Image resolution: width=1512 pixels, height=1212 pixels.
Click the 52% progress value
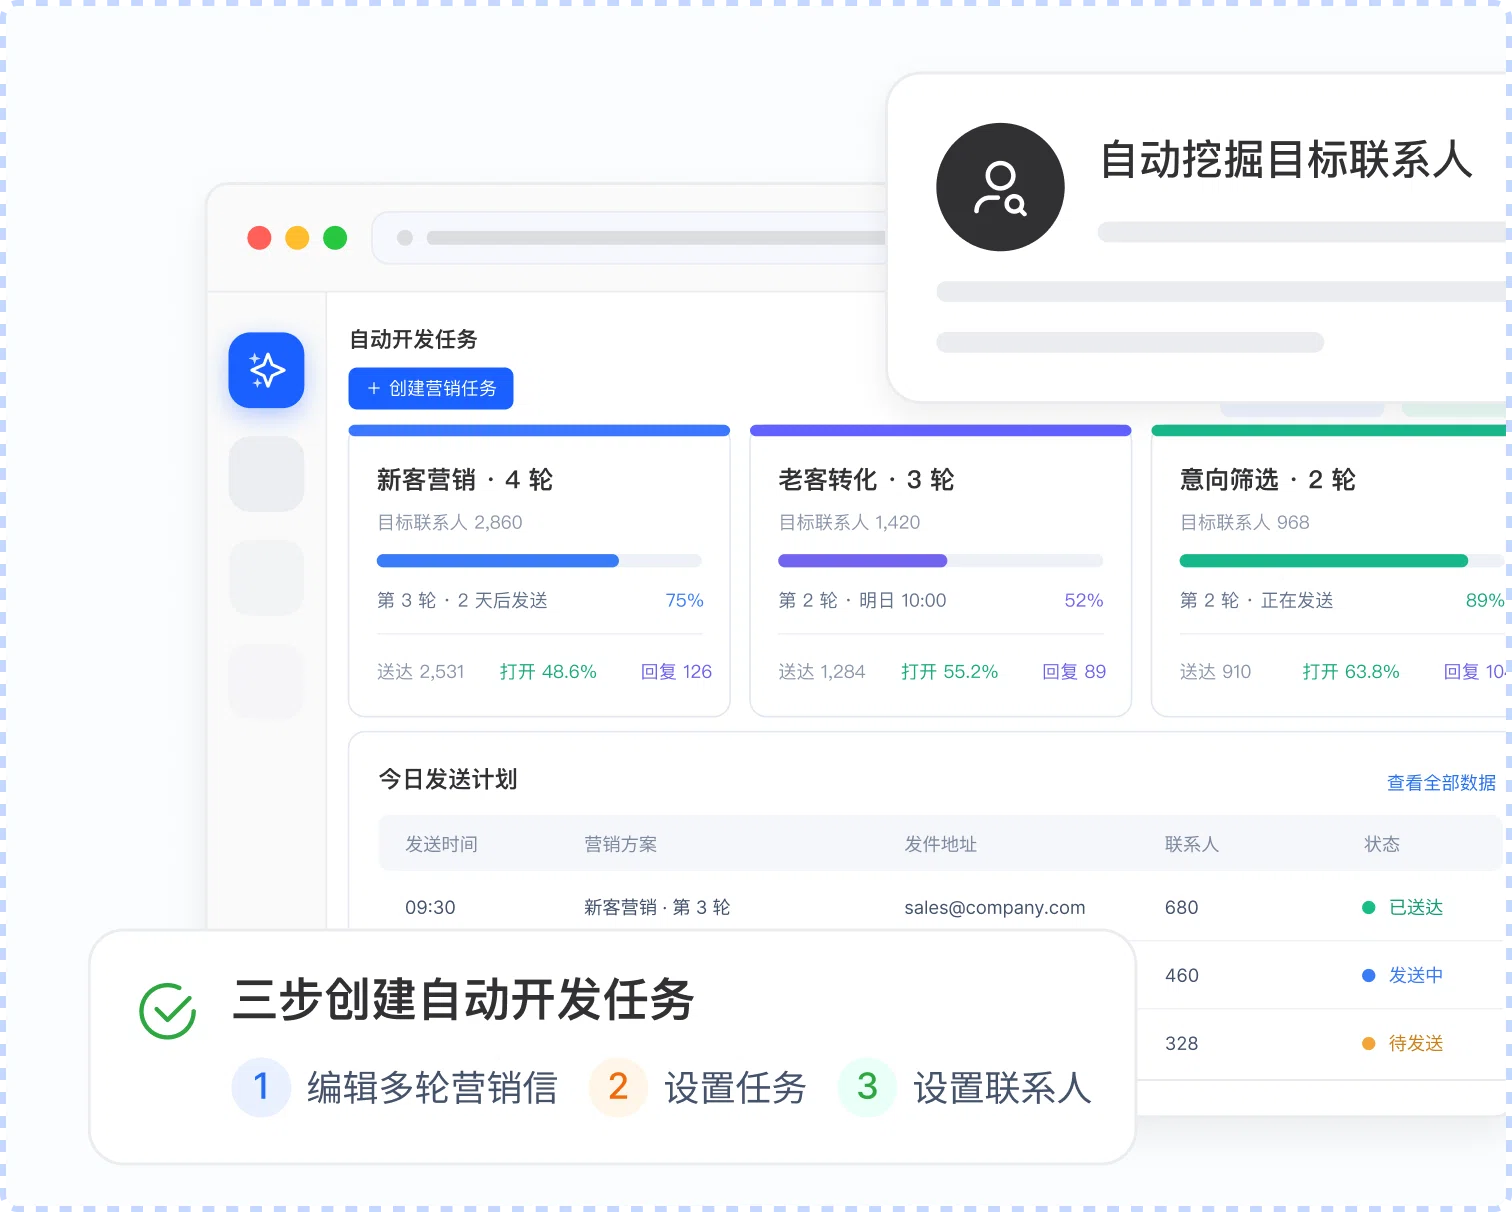click(x=1084, y=601)
